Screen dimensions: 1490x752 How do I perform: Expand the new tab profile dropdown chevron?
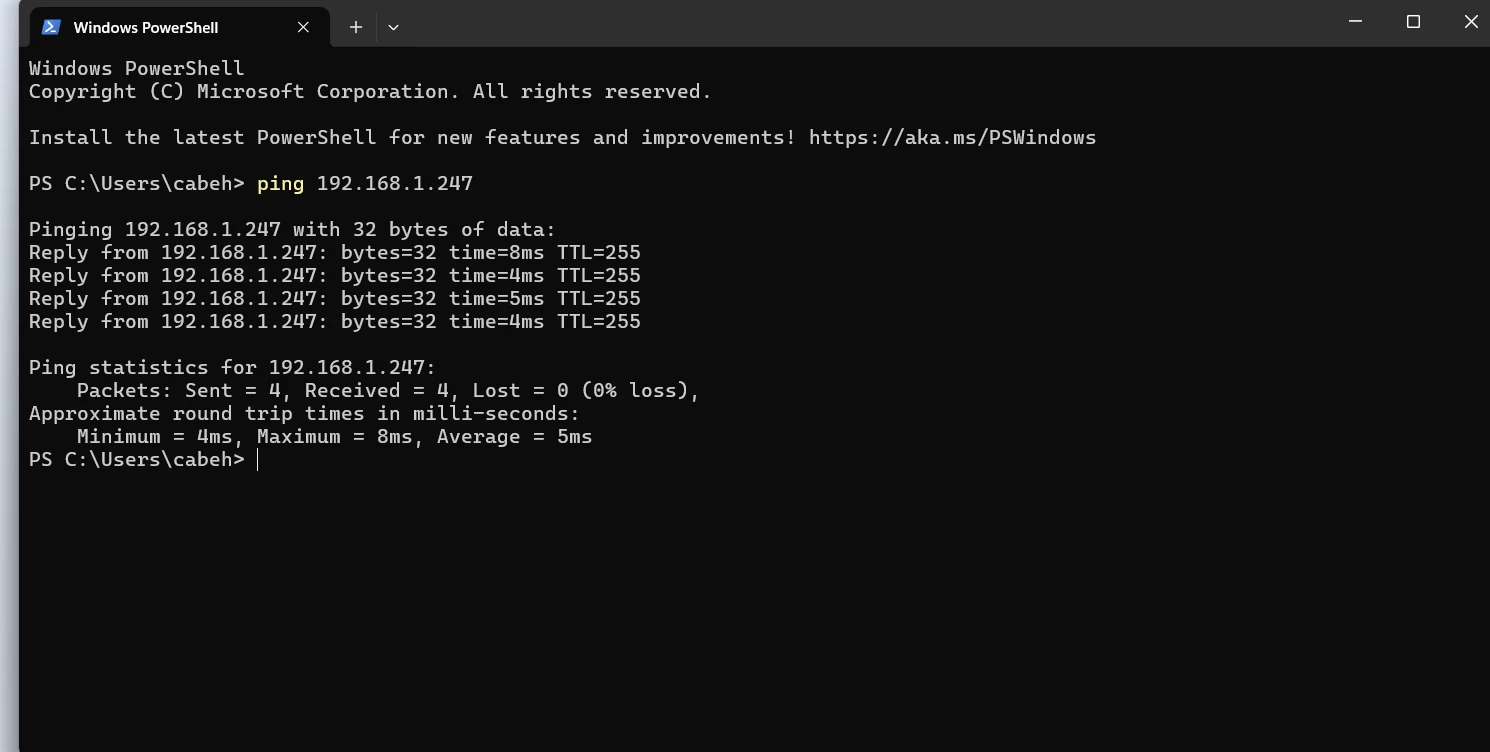tap(393, 27)
